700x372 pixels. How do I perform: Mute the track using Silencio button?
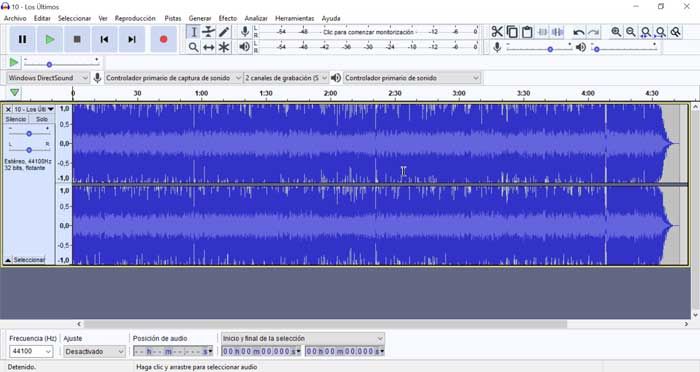click(x=16, y=119)
